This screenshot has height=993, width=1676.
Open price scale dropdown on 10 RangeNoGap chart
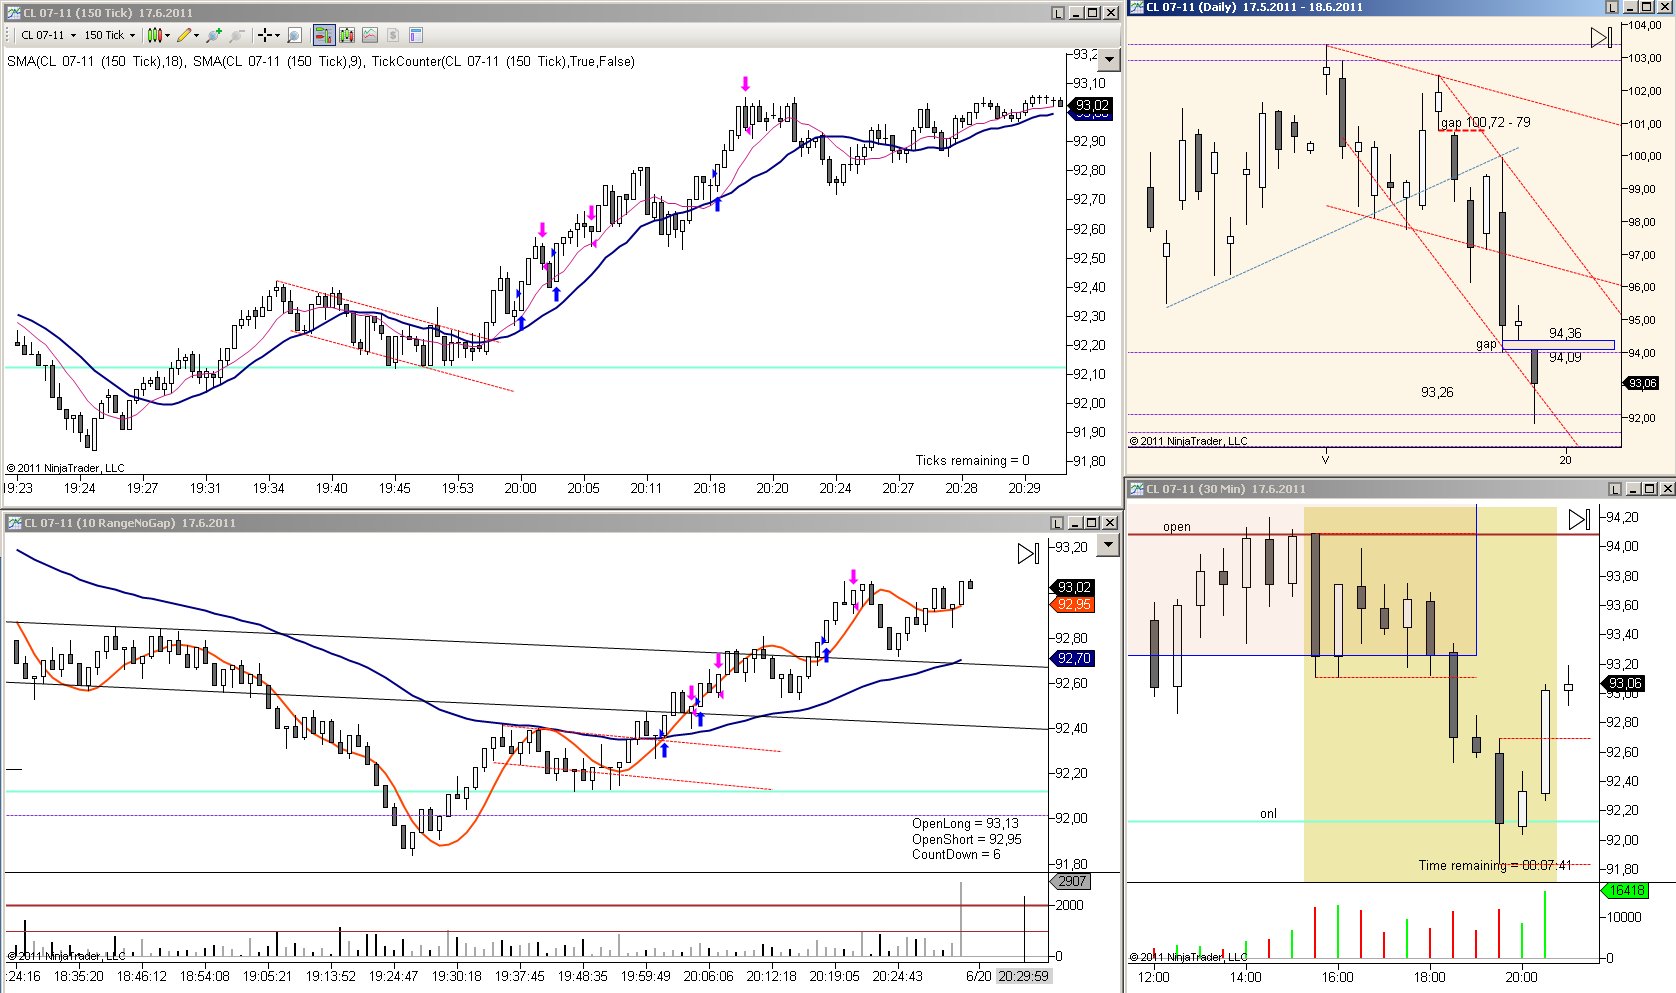coord(1108,545)
